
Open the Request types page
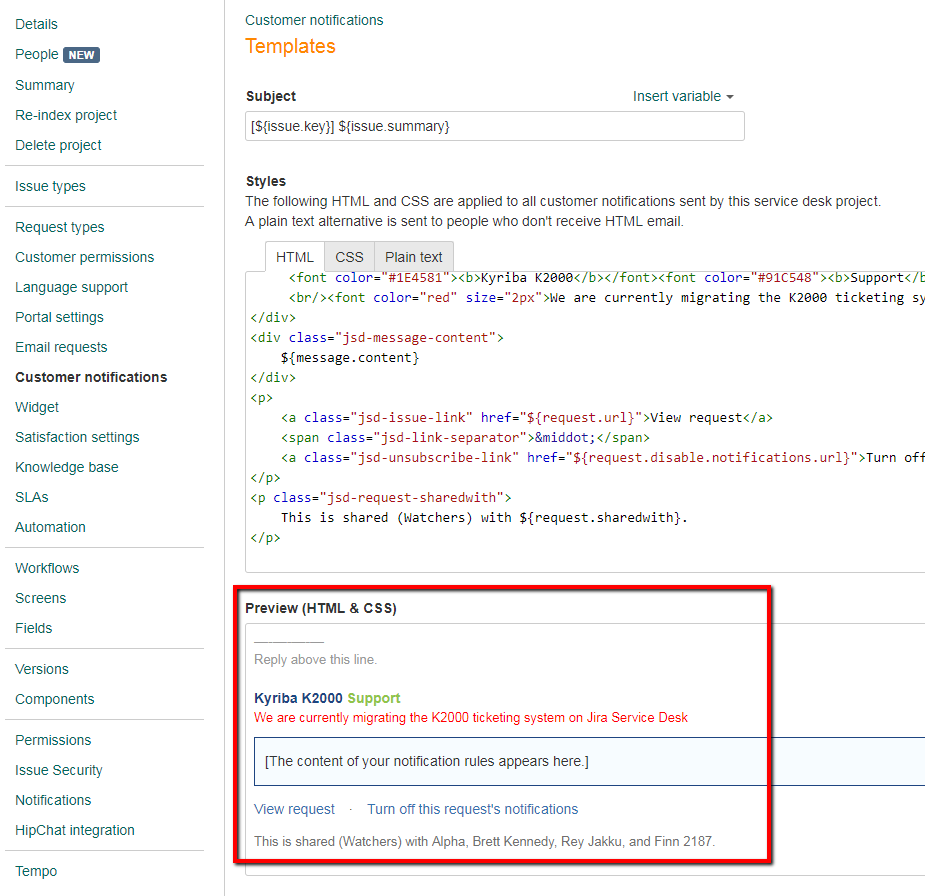[61, 227]
